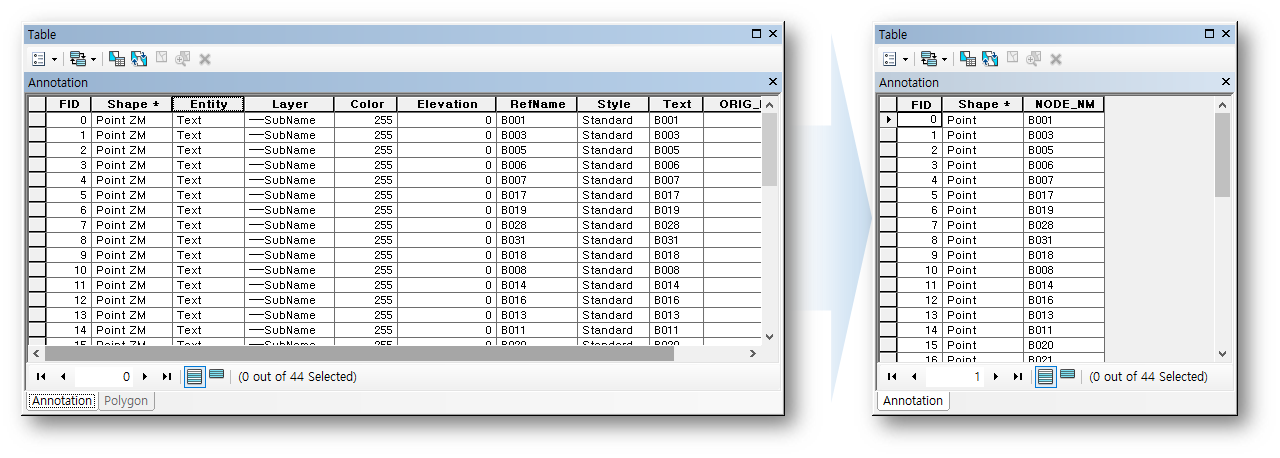The height and width of the screenshot is (458, 1280).
Task: Toggle Show selected records in left table
Action: pyautogui.click(x=216, y=376)
